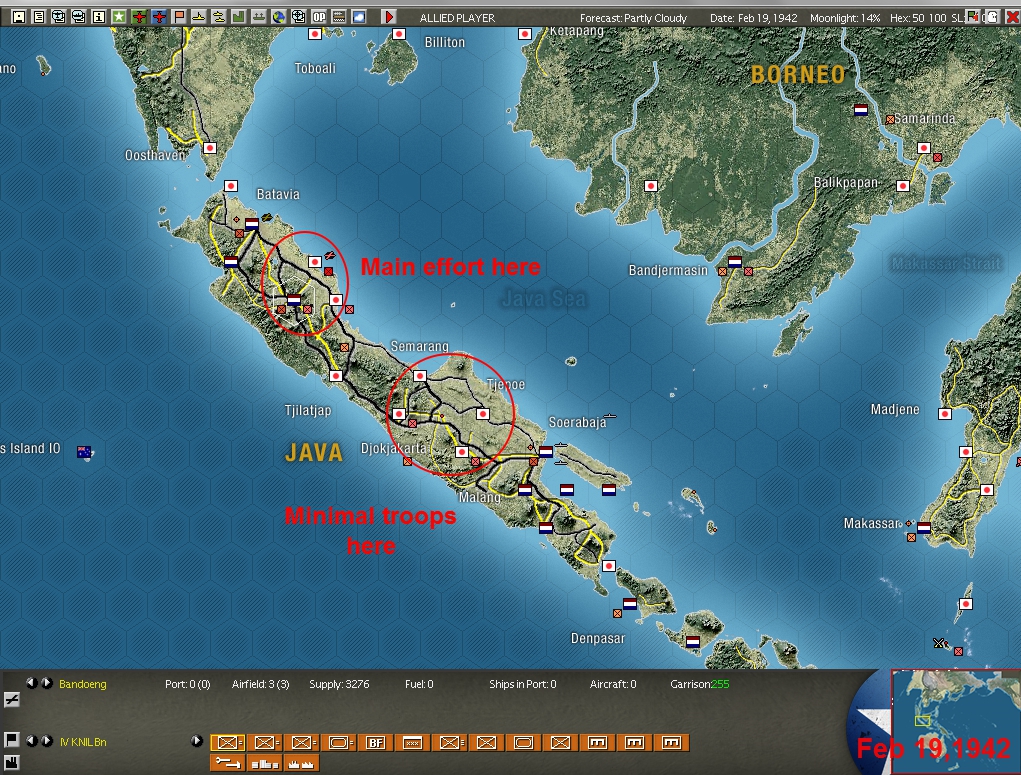
Task: Click the 'Forecast: Partly Cloudy' status text
Action: pos(633,18)
